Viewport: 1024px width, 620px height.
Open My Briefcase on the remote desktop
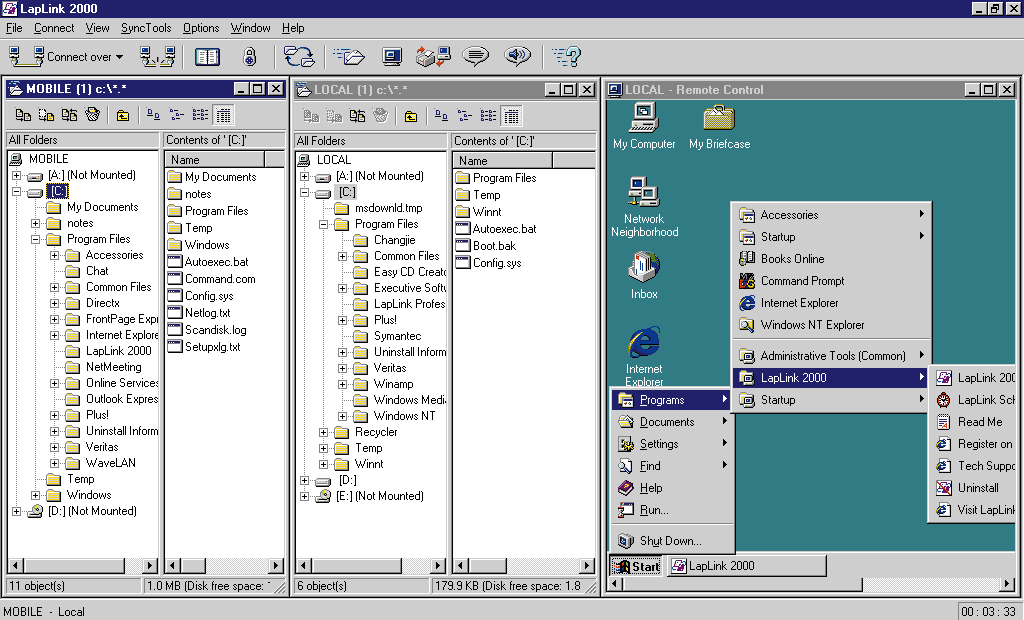[720, 127]
